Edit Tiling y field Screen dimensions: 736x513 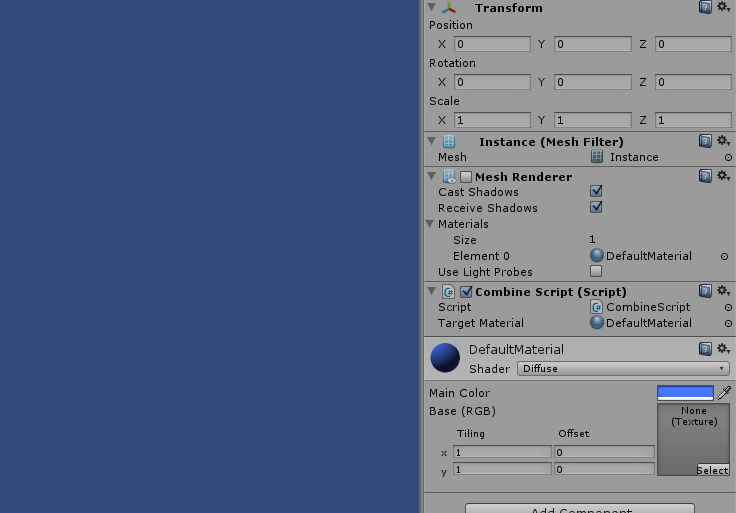502,469
